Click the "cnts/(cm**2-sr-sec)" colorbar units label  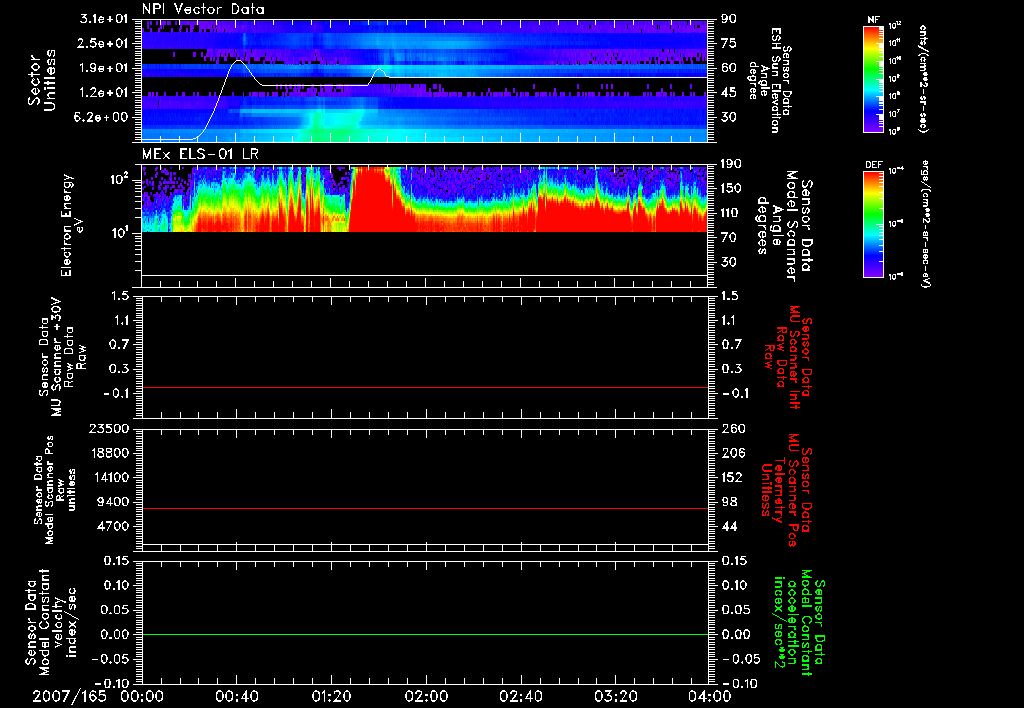[x=923, y=79]
